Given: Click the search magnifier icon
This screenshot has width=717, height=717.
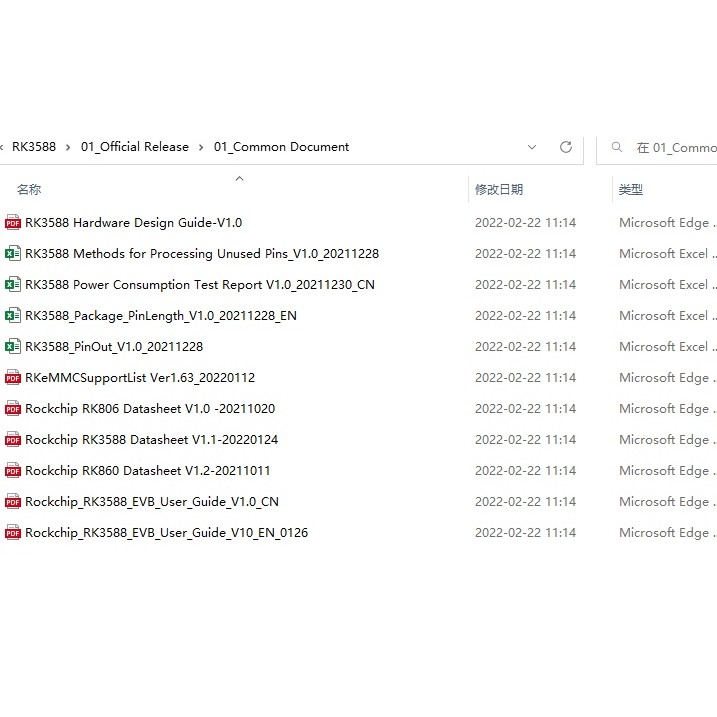Looking at the screenshot, I should (x=617, y=147).
